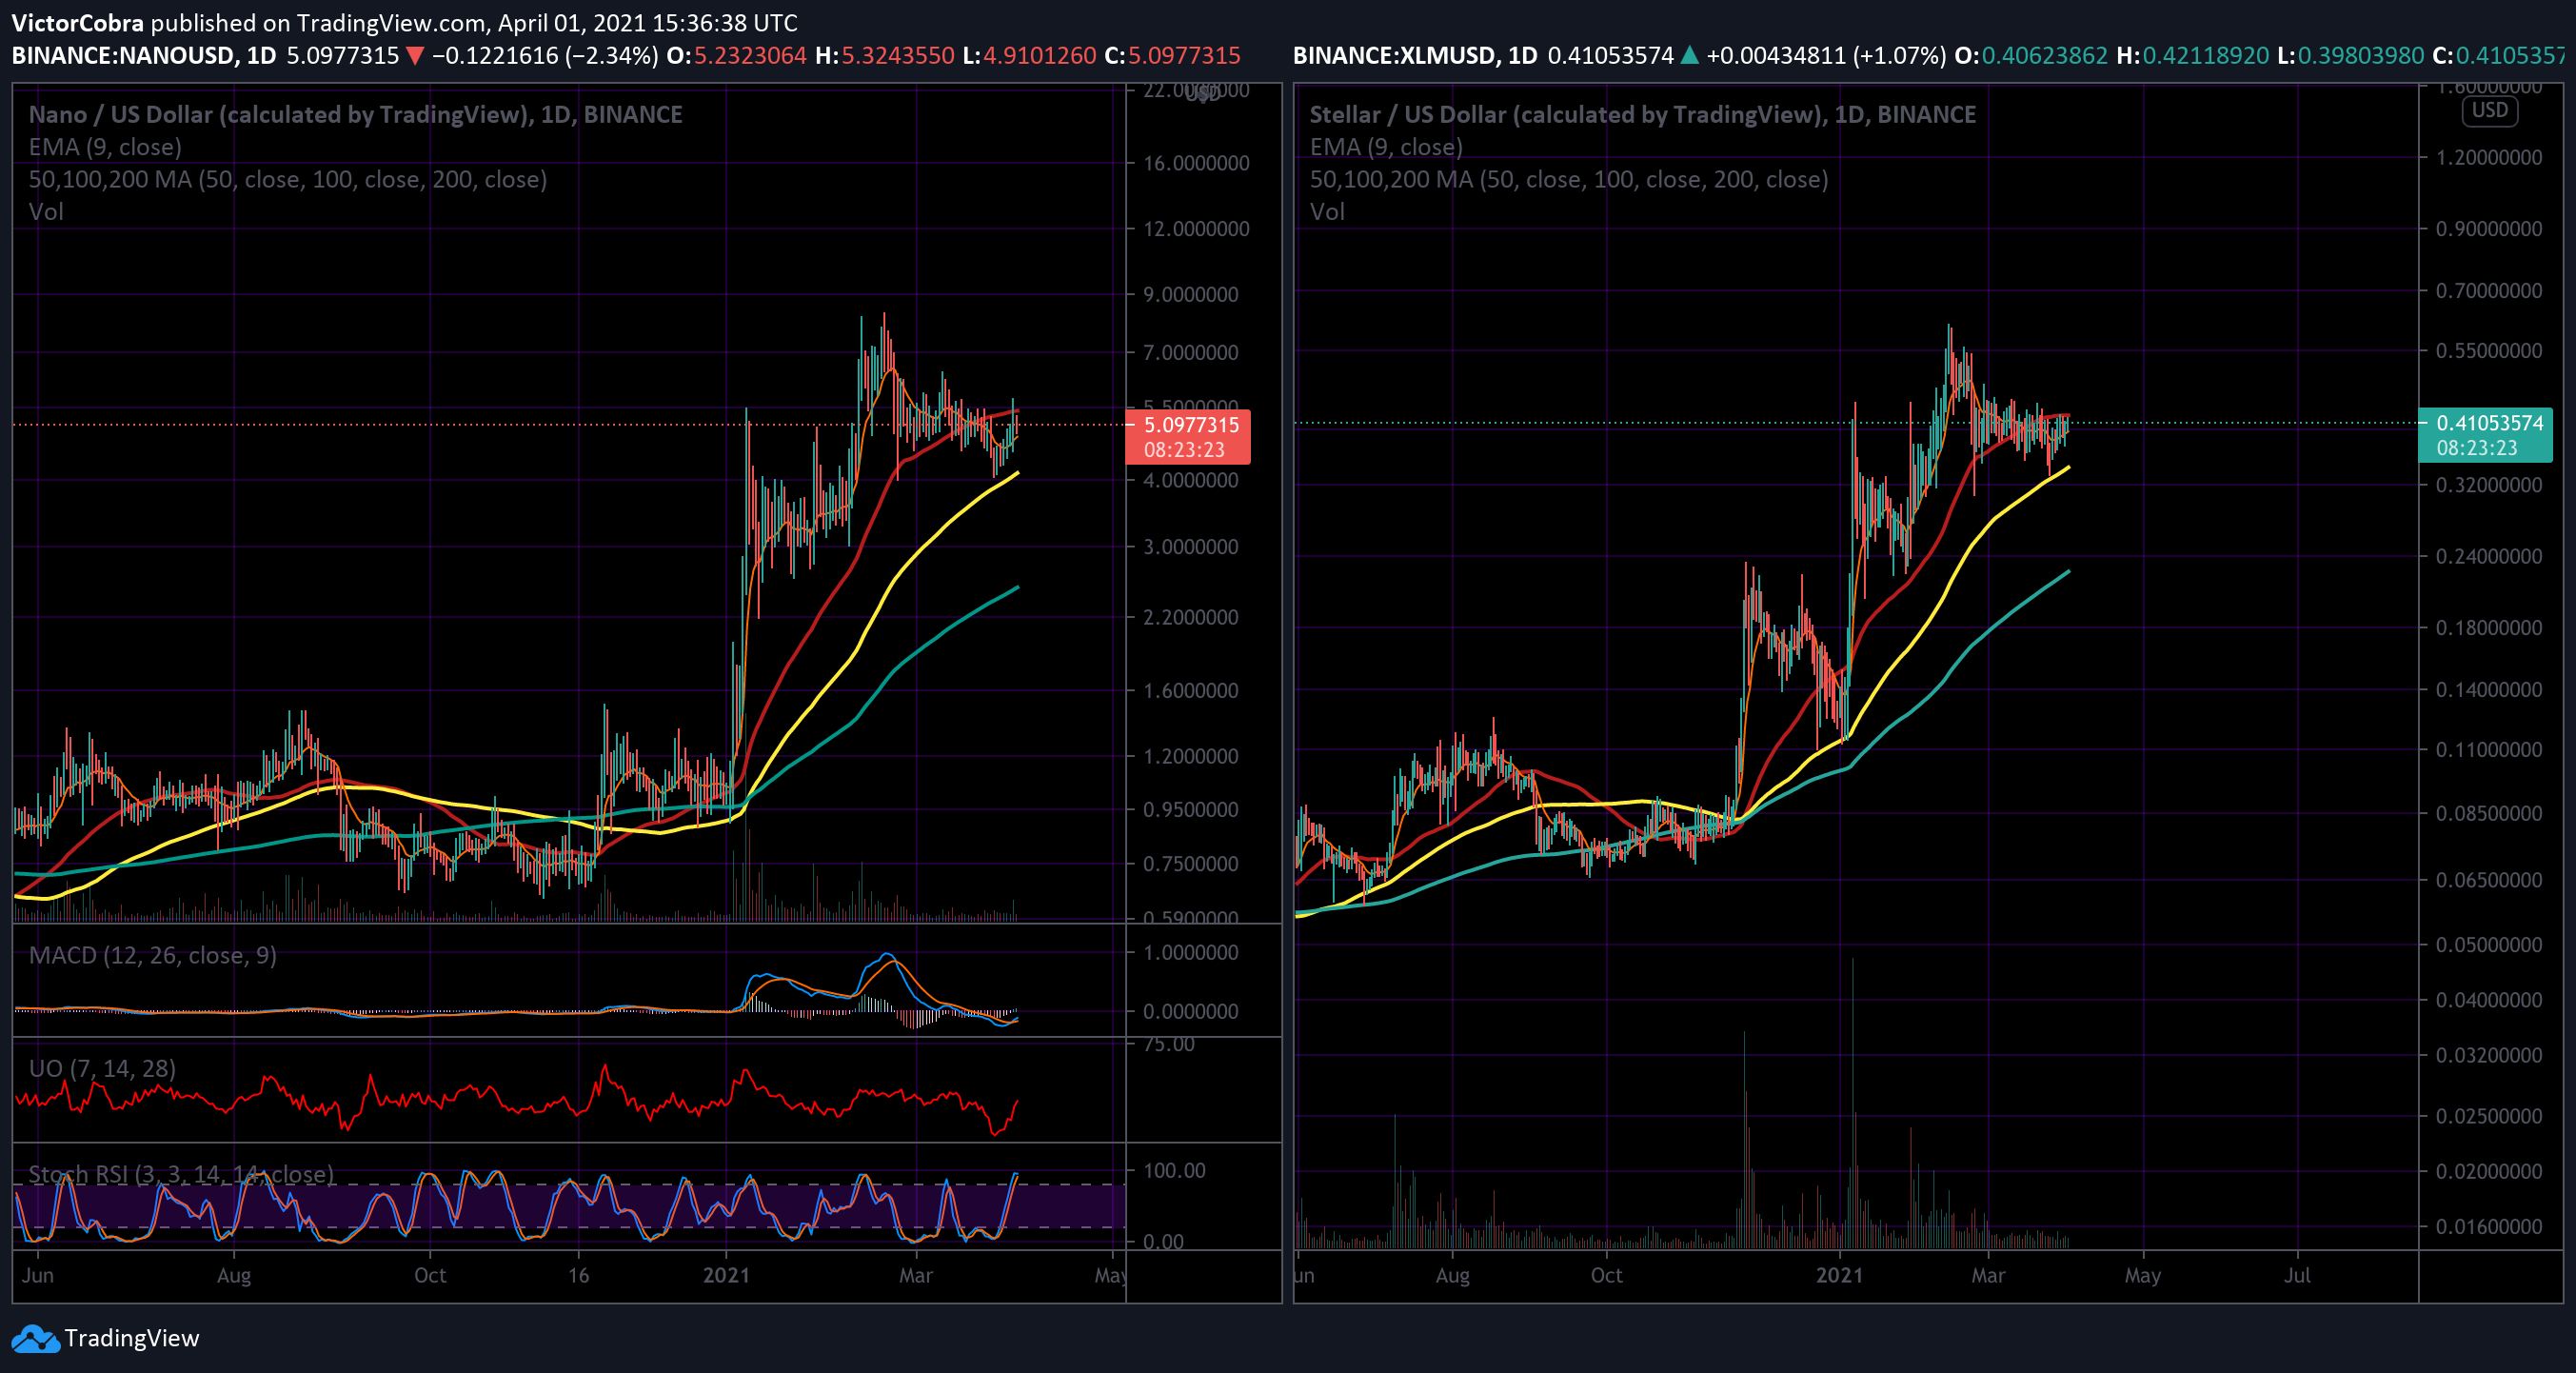
Task: Click the Oct label on Nano time axis
Action: coord(430,1275)
